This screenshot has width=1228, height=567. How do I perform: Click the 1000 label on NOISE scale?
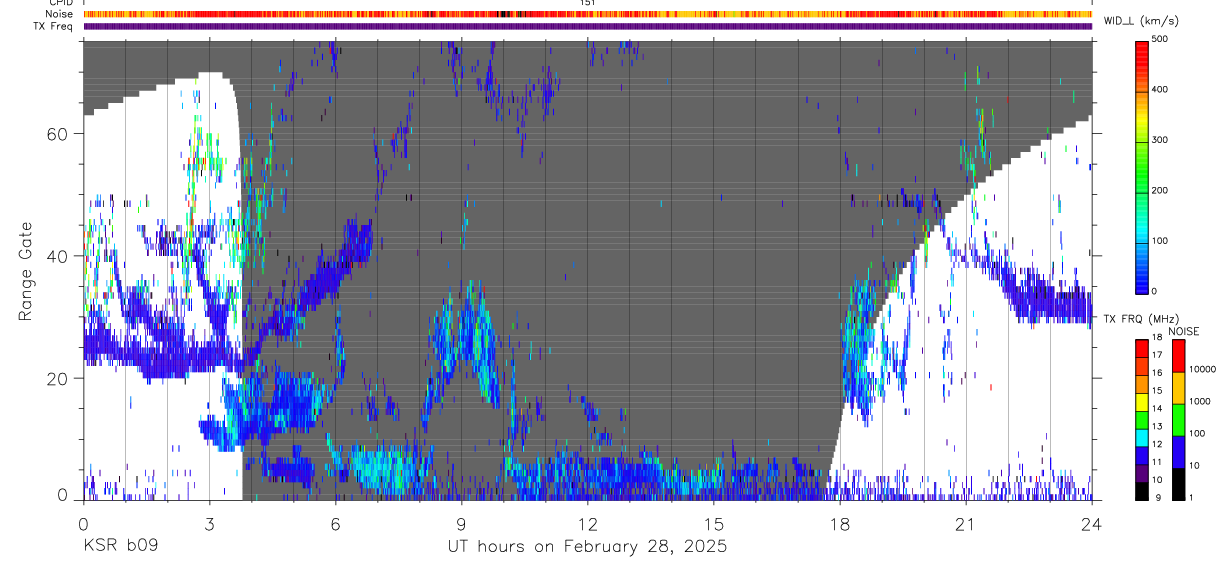(1200, 402)
